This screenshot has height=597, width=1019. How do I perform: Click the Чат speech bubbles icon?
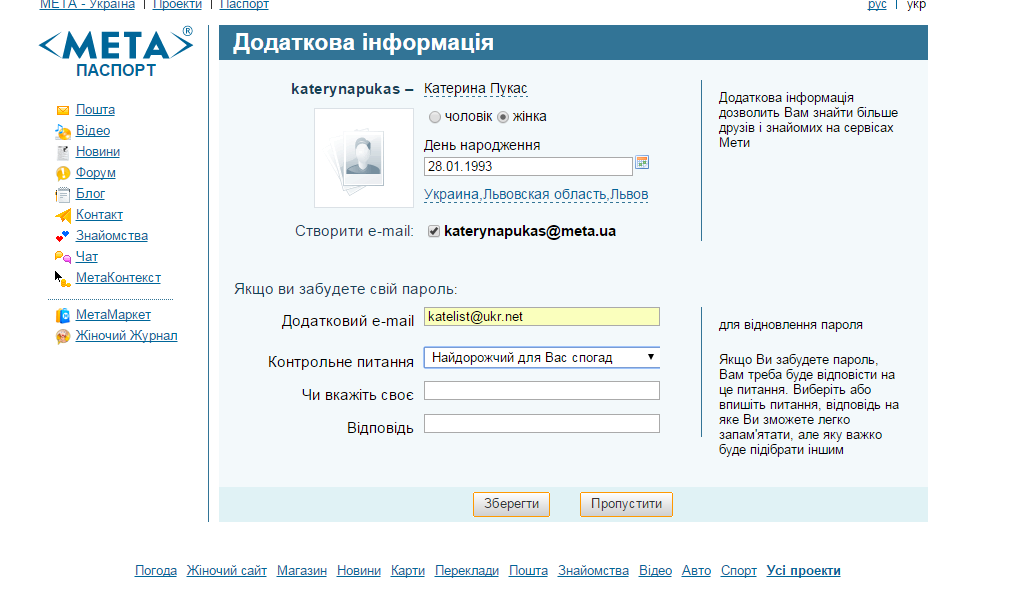tap(63, 257)
